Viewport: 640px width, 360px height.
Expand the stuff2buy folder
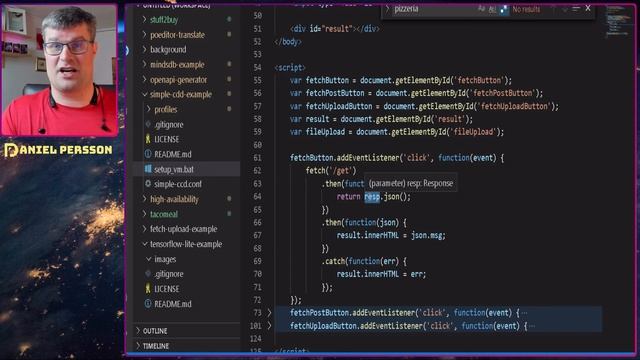point(144,19)
